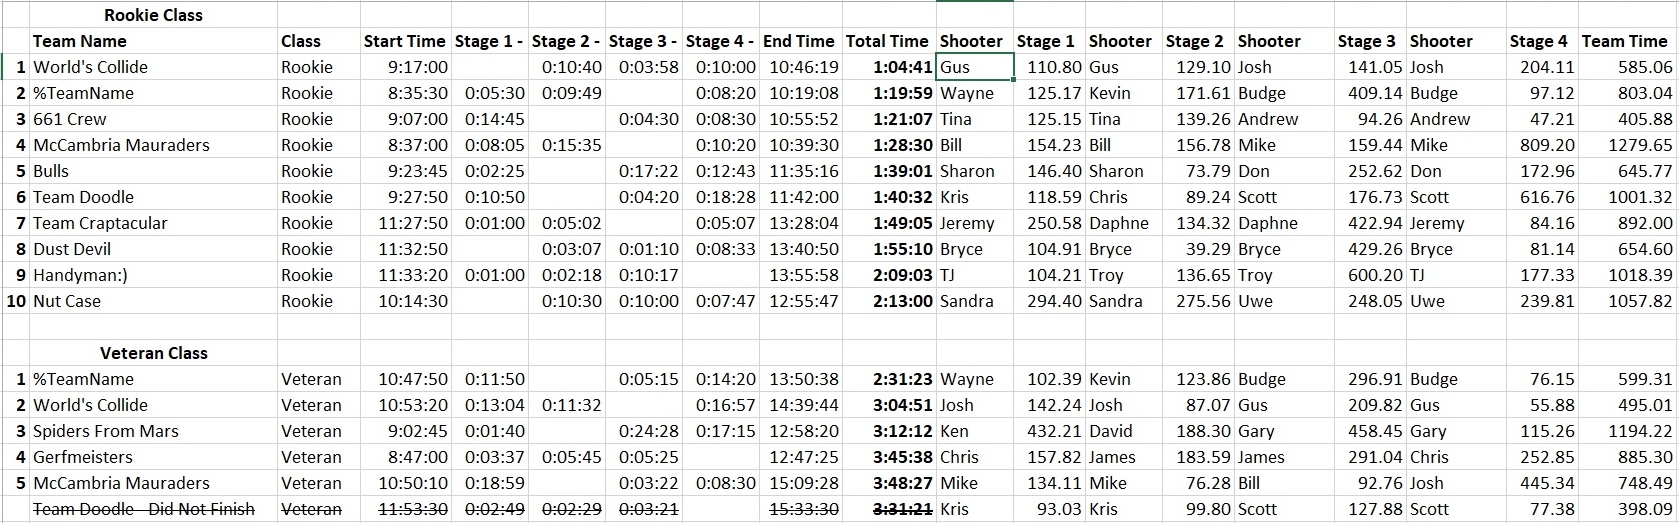The image size is (1679, 523).
Task: Click Handyman:) end time 13:55:58
Action: coord(801,275)
